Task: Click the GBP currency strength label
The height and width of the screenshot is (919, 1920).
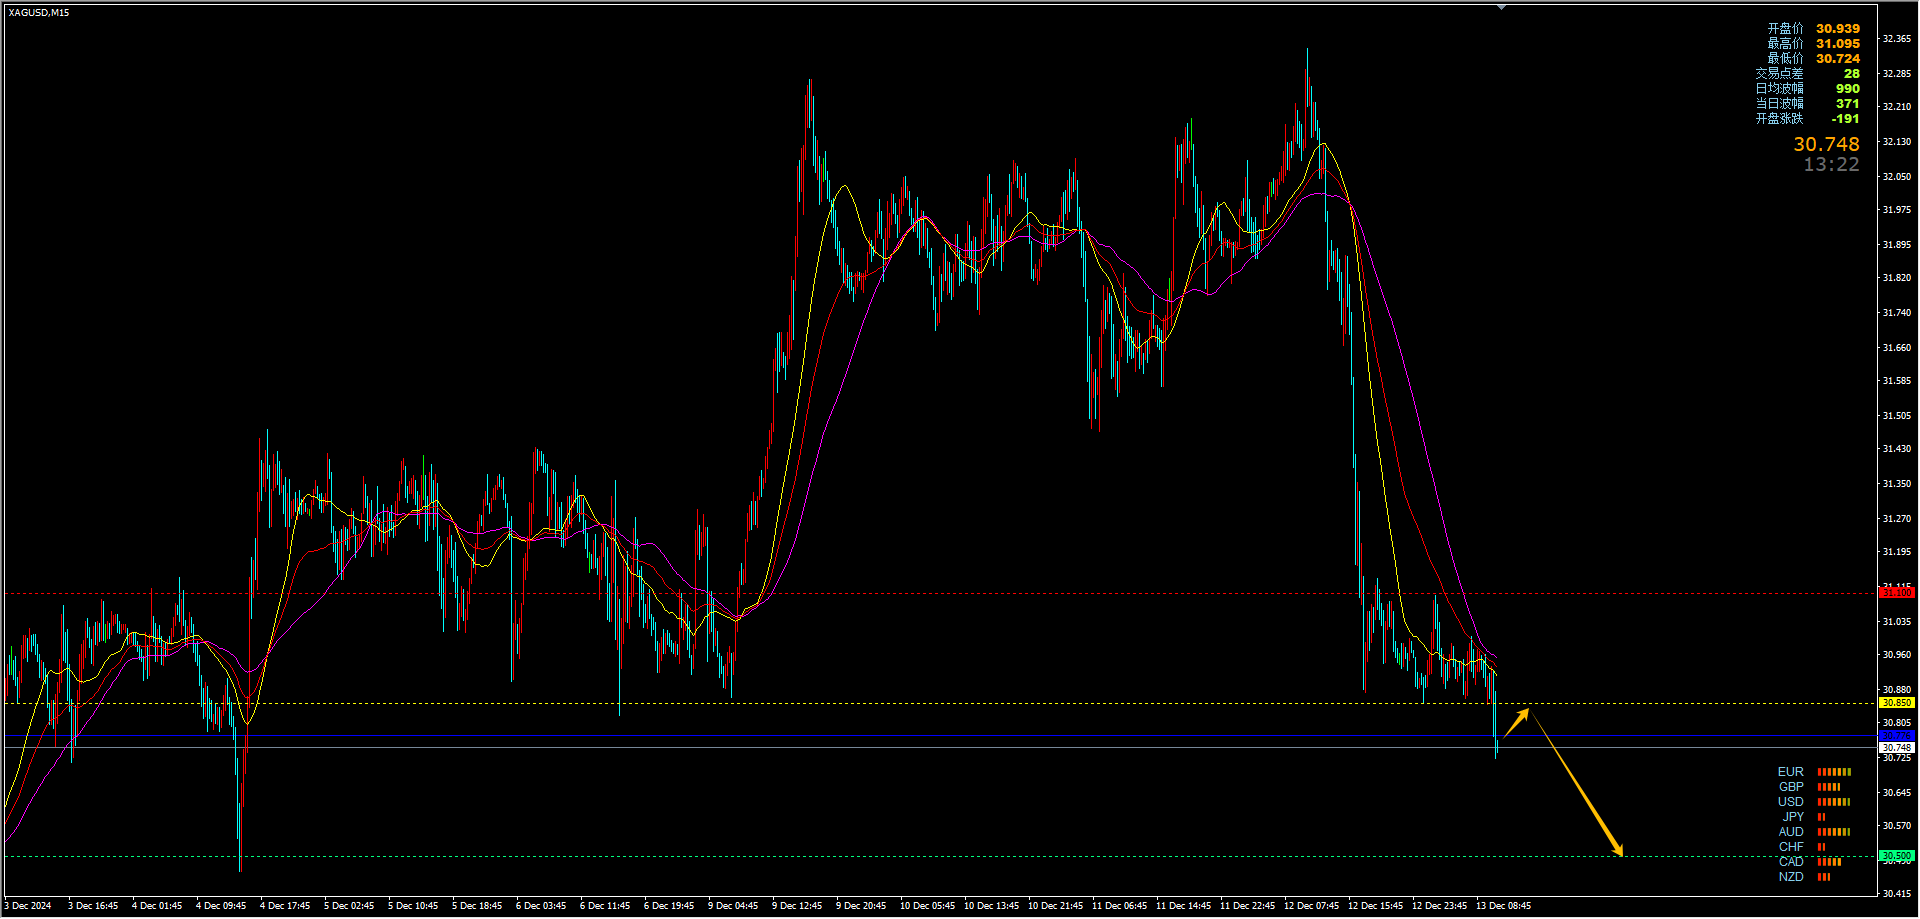Action: [1790, 787]
